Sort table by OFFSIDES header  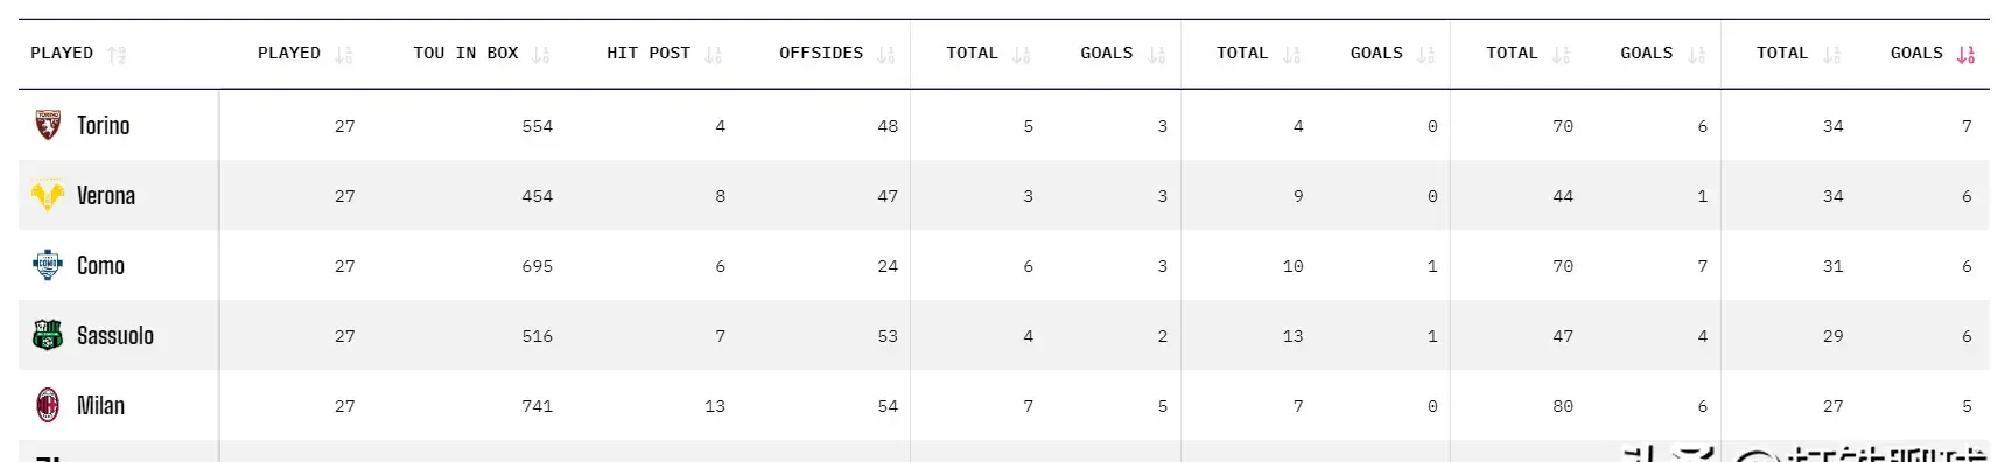[820, 53]
